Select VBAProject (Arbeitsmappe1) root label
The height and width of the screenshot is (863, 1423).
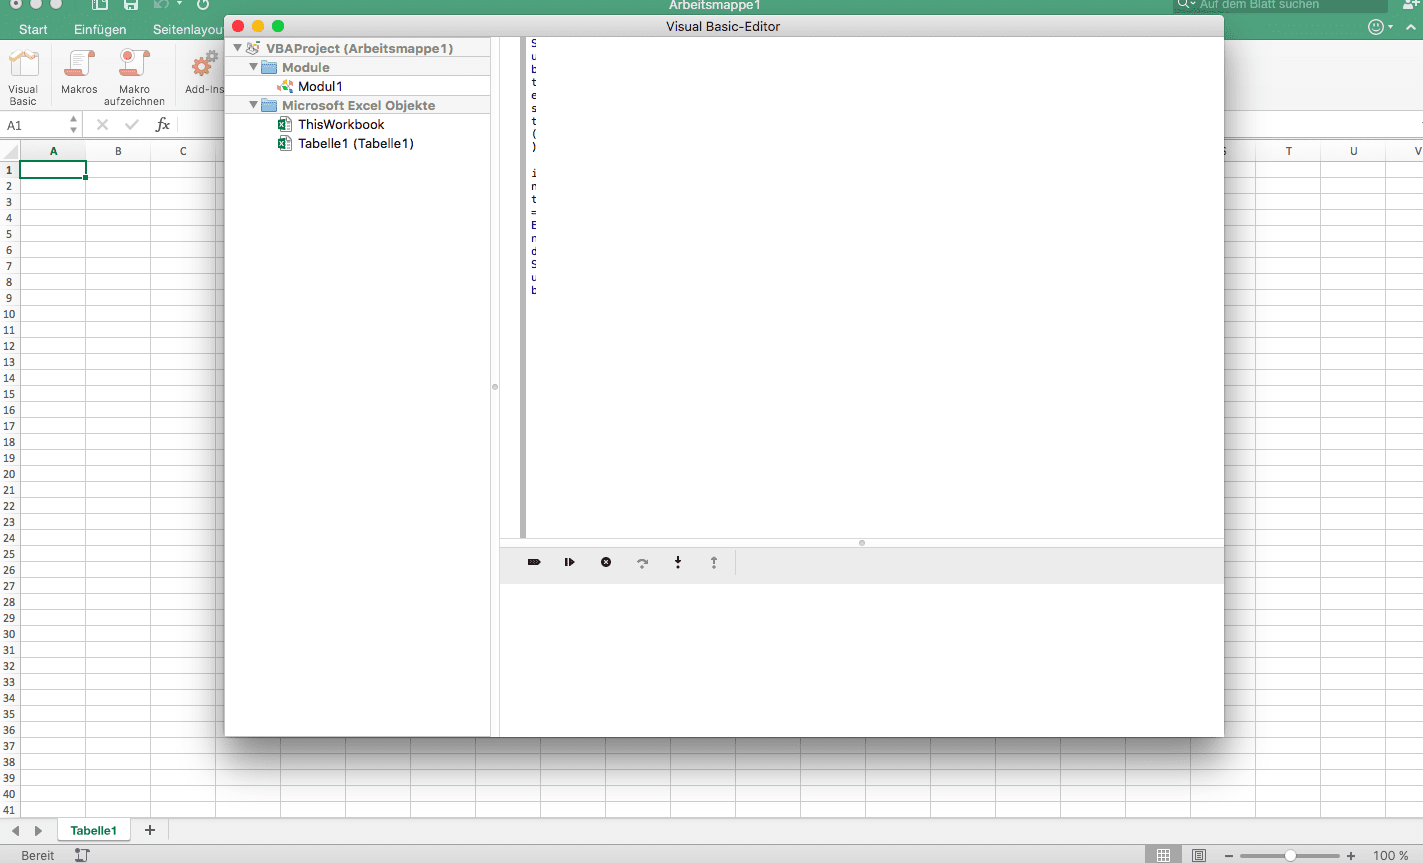pyautogui.click(x=359, y=48)
